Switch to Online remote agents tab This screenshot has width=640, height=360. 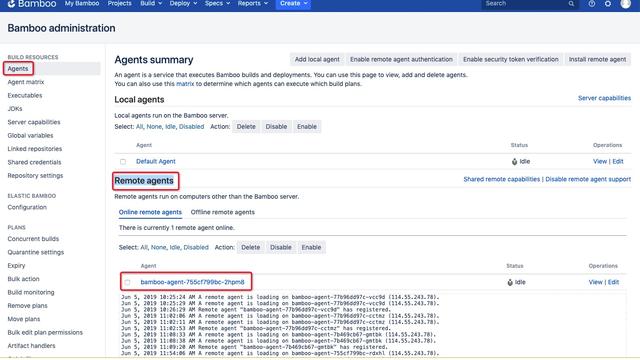pyautogui.click(x=150, y=212)
